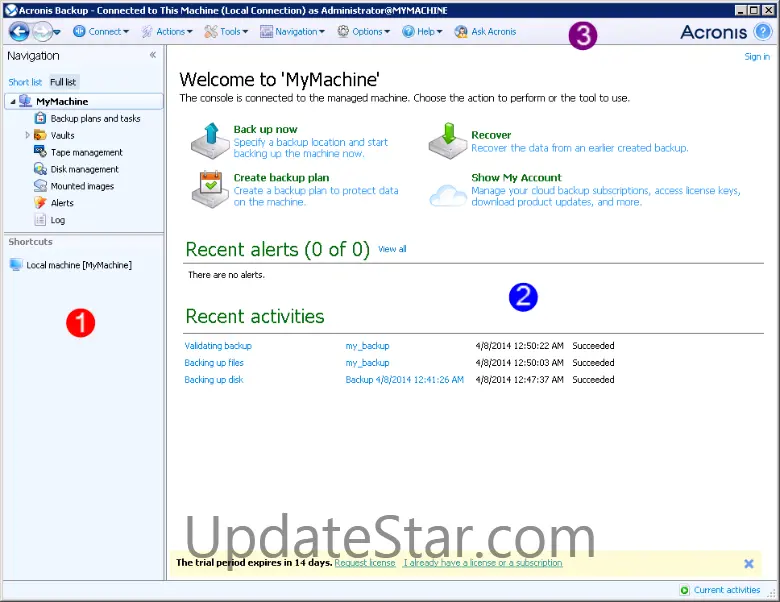Image resolution: width=780 pixels, height=602 pixels.
Task: Click the grayed Forward arrow button
Action: [x=42, y=32]
